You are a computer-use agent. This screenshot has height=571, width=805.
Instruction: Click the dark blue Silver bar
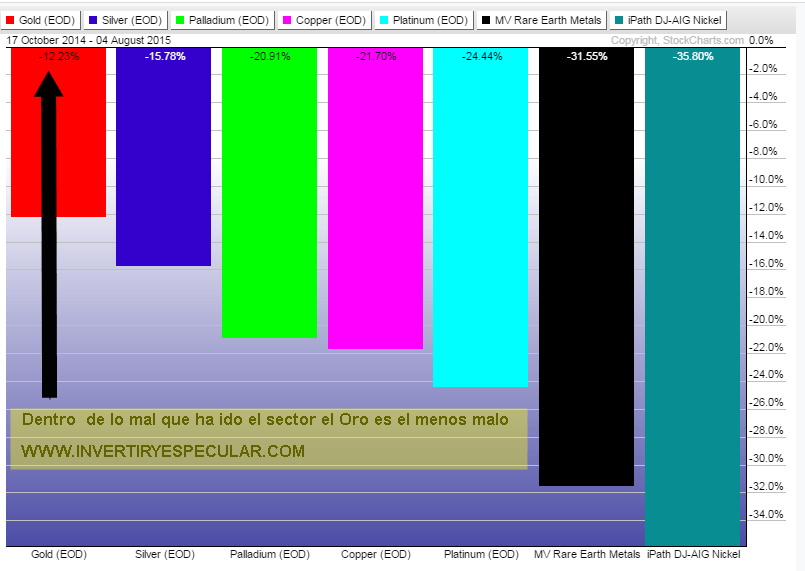[163, 160]
